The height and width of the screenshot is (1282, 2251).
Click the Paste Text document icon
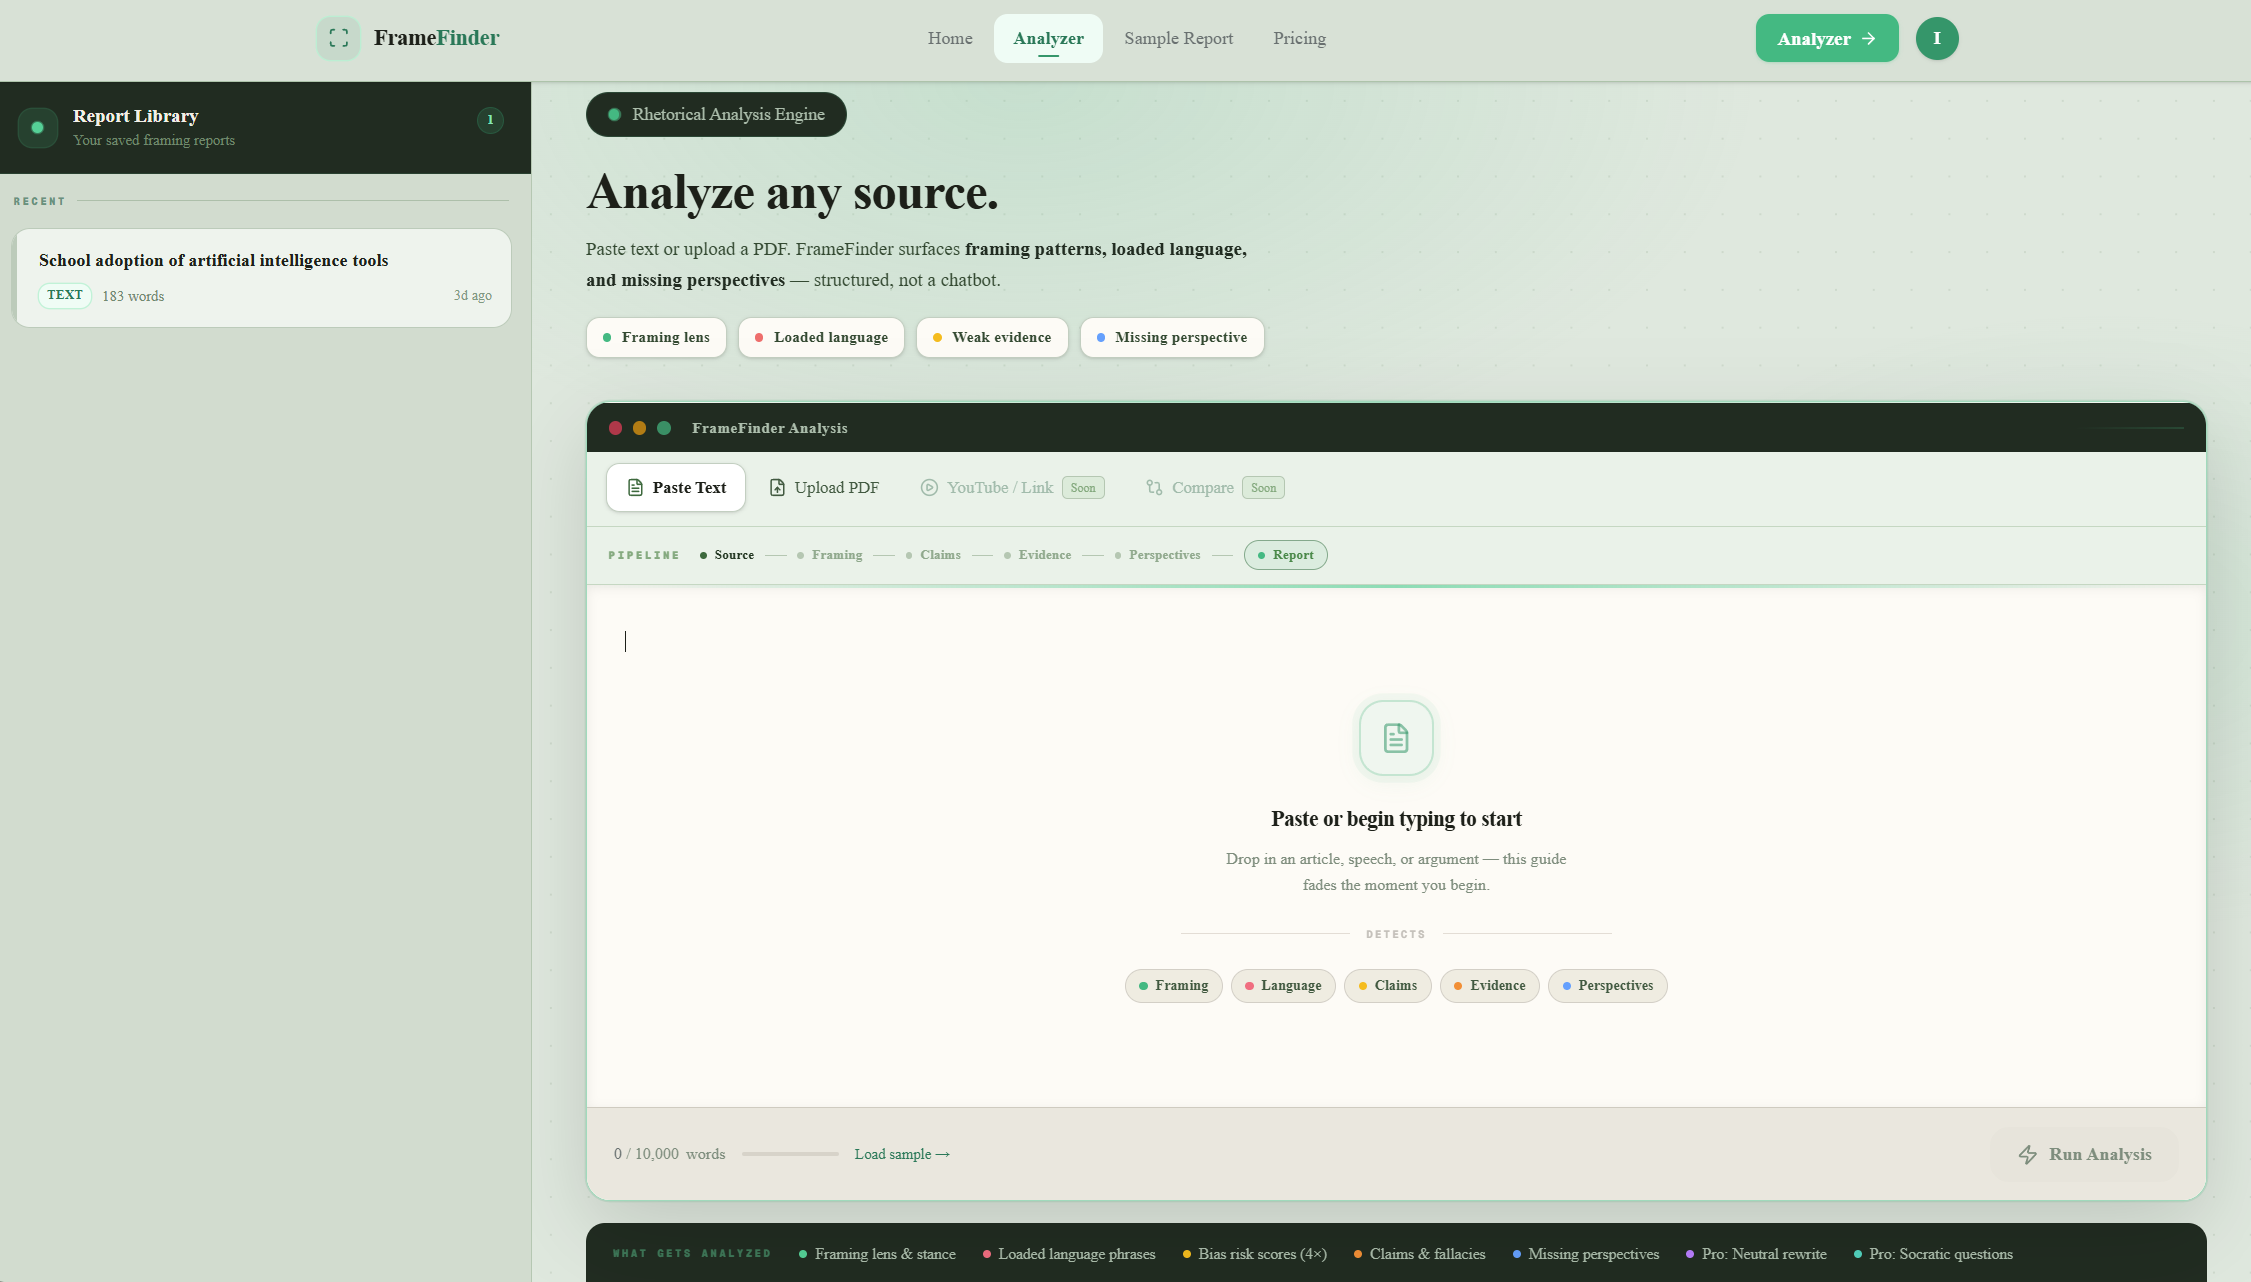pyautogui.click(x=635, y=488)
